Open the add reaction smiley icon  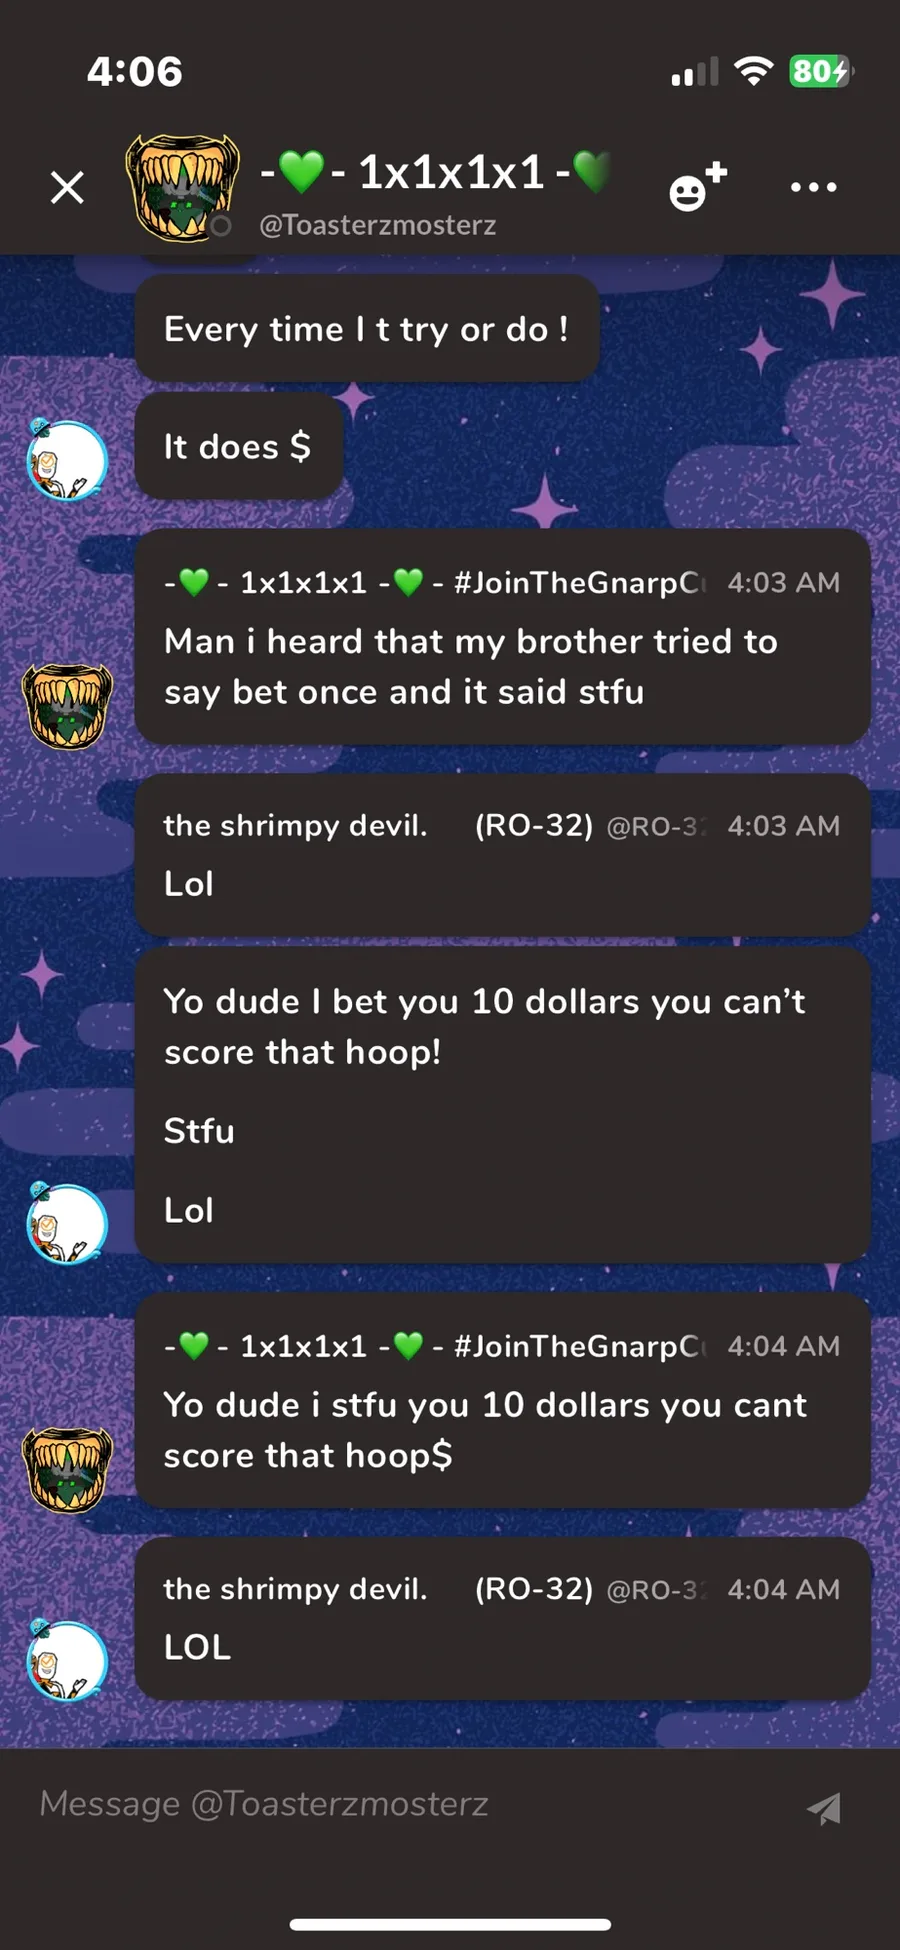[x=697, y=186]
